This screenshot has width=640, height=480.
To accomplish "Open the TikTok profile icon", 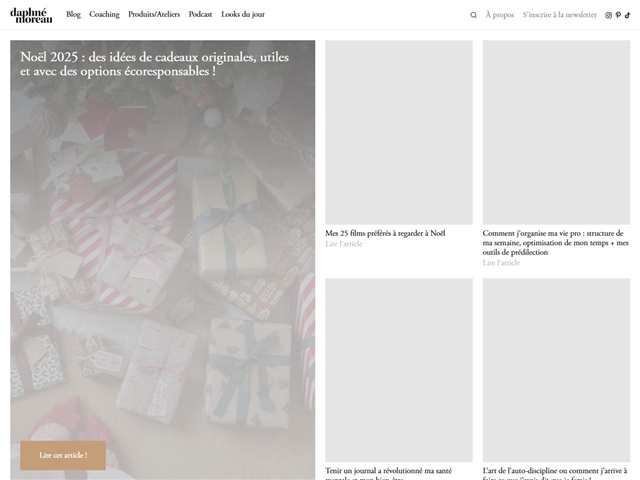I will tap(628, 15).
